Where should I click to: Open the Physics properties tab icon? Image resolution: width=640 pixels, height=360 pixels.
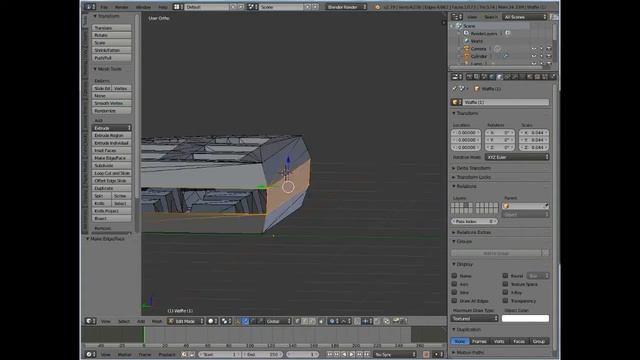point(553,77)
